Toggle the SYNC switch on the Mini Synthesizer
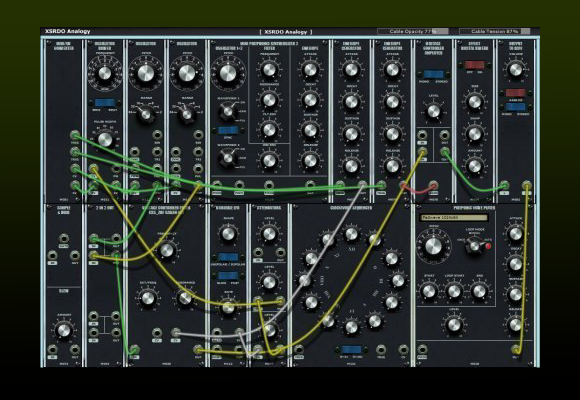This screenshot has width=580, height=400. click(x=228, y=130)
